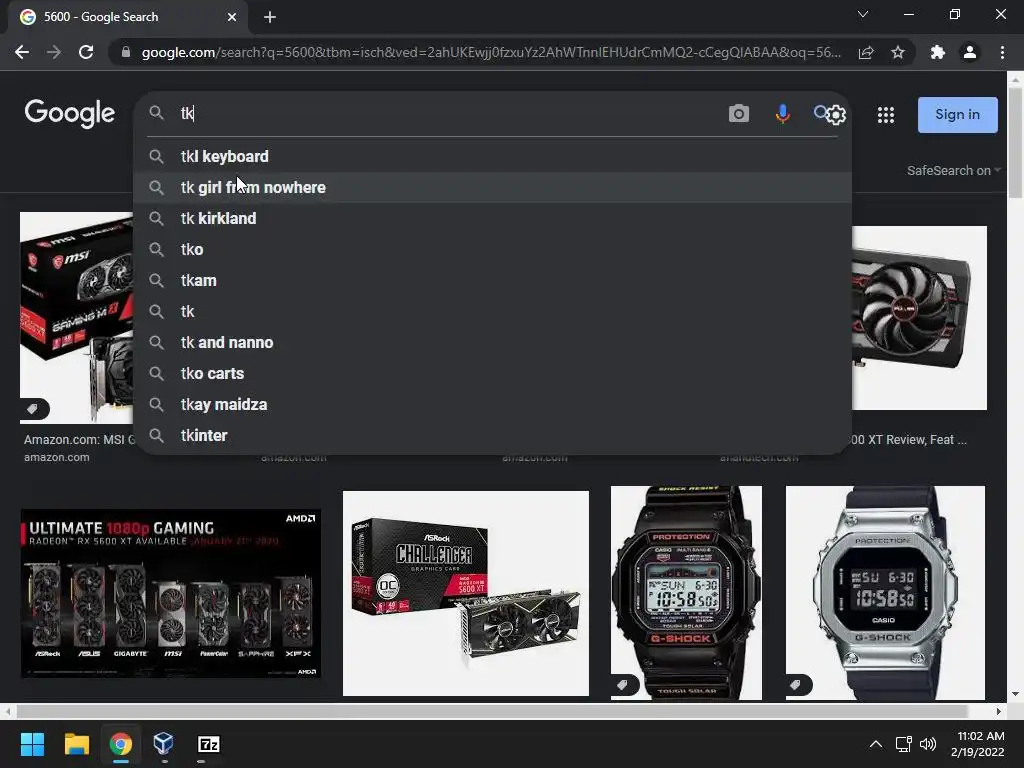The image size is (1024, 768).
Task: Select suggestion tk and nanno
Action: coord(492,343)
